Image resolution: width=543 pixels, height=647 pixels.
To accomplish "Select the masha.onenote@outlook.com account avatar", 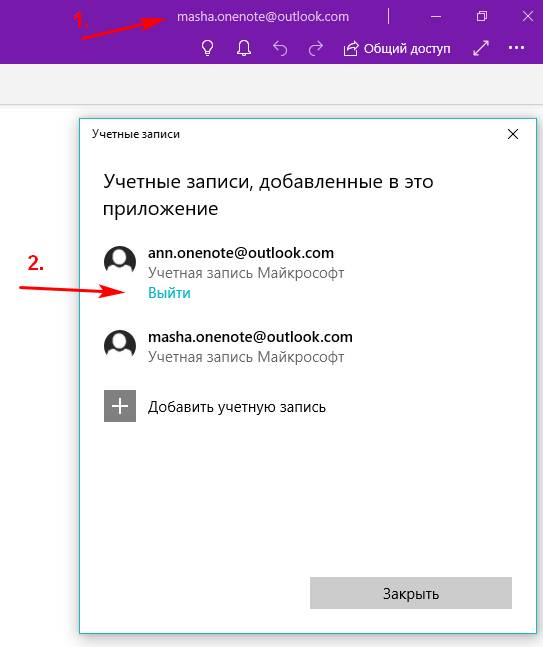I will click(x=120, y=344).
